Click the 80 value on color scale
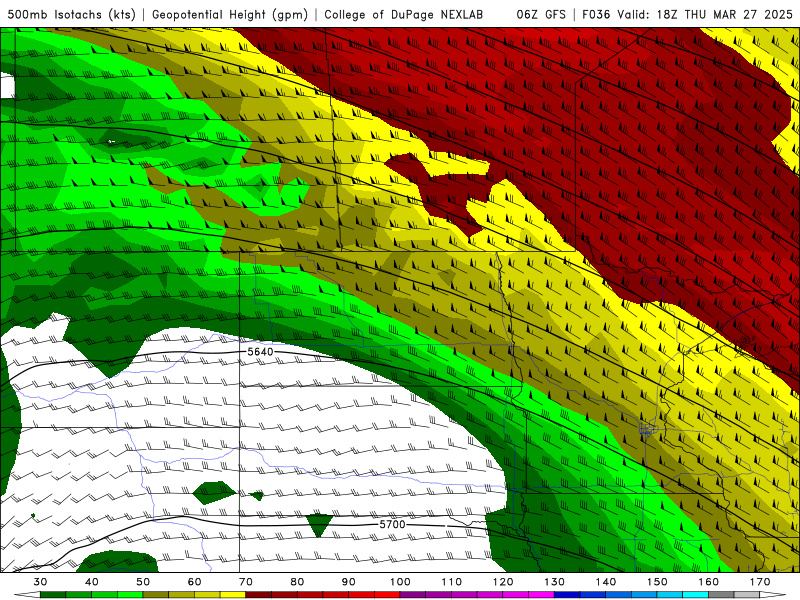This screenshot has height=600, width=800. click(x=297, y=582)
